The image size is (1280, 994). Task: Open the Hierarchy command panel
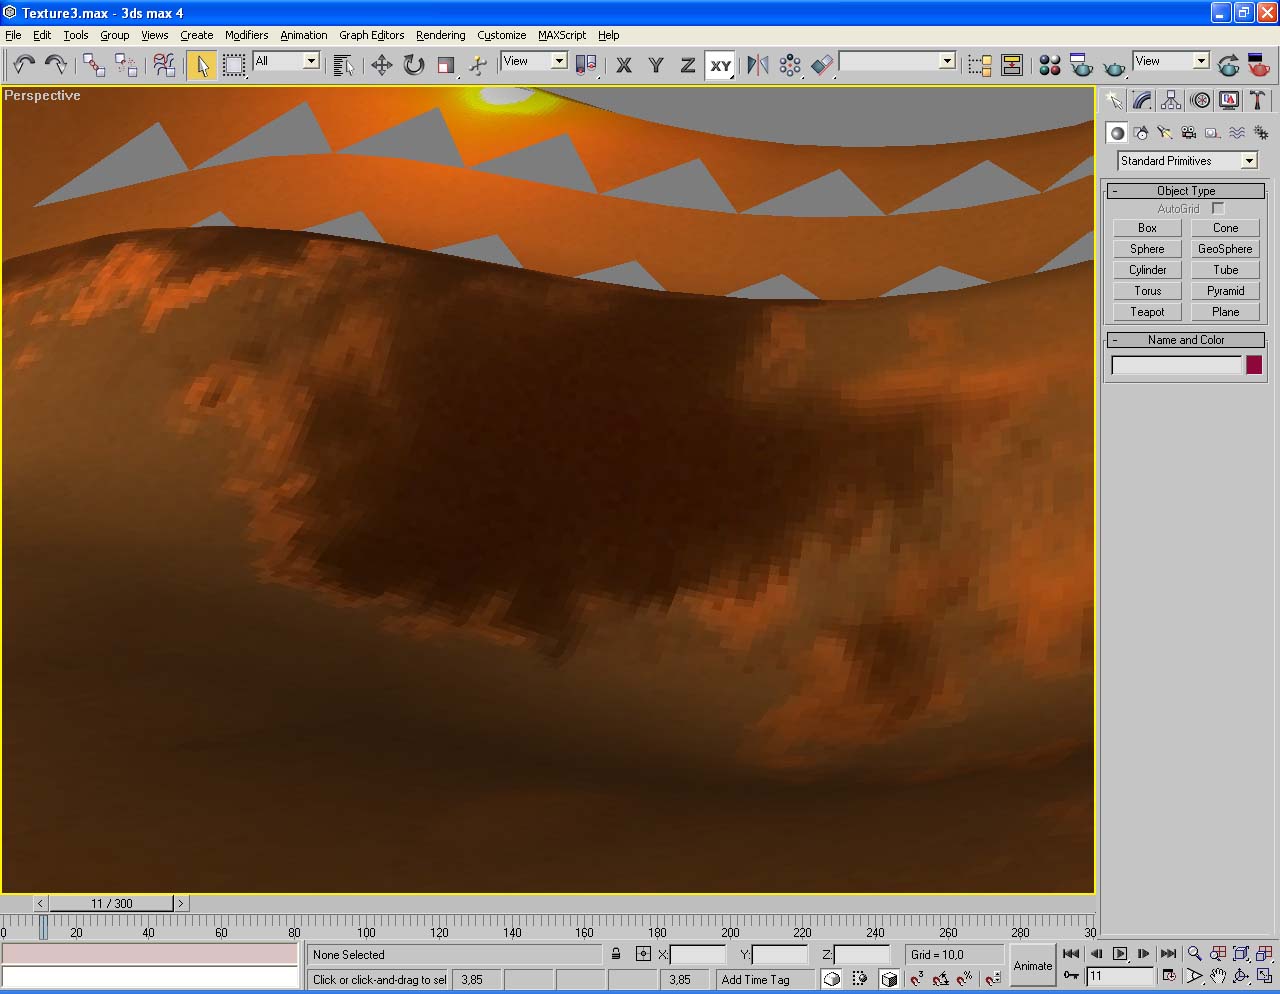coord(1171,100)
